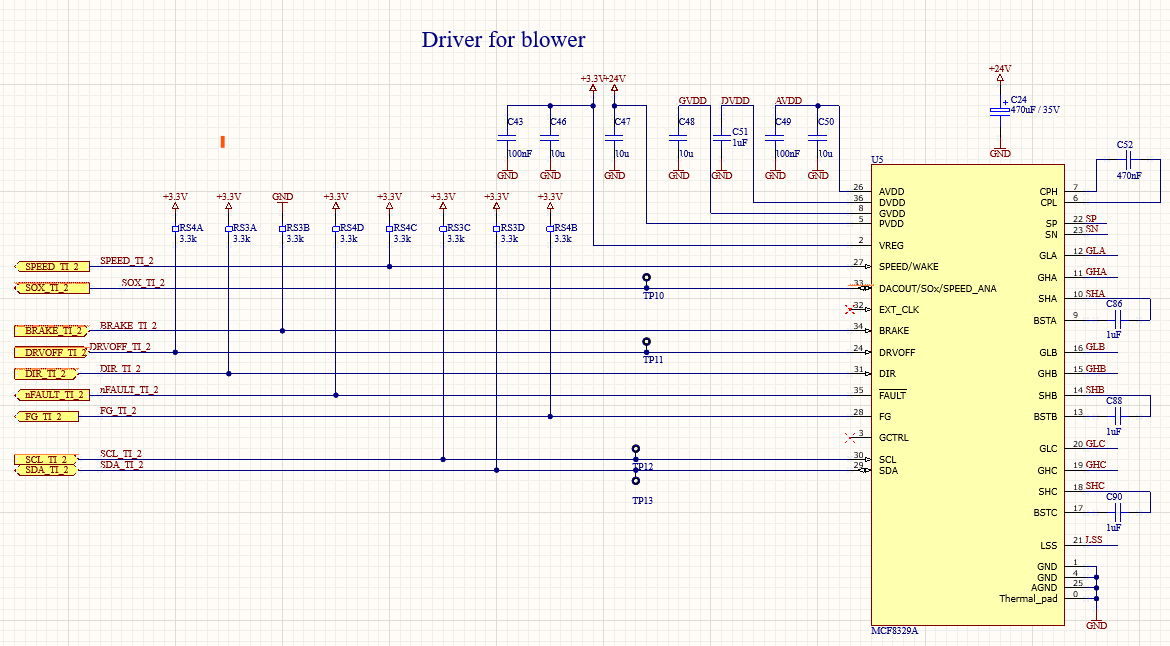Click capacitor C24 470uF symbol
Viewport: 1170px width, 646px height.
[x=1000, y=110]
